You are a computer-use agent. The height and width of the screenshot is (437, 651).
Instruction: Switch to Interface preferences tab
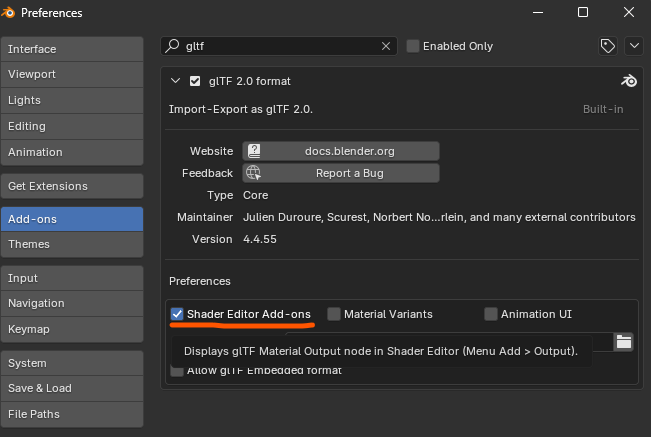pos(72,49)
